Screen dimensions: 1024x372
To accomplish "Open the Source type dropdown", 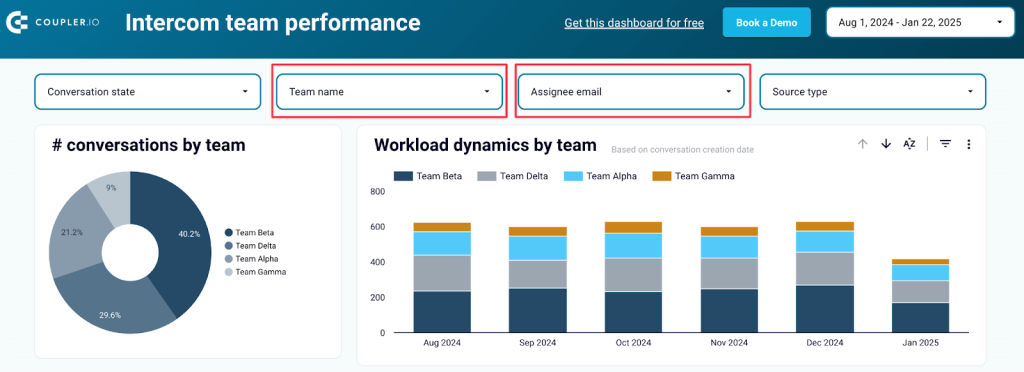I will (x=872, y=92).
